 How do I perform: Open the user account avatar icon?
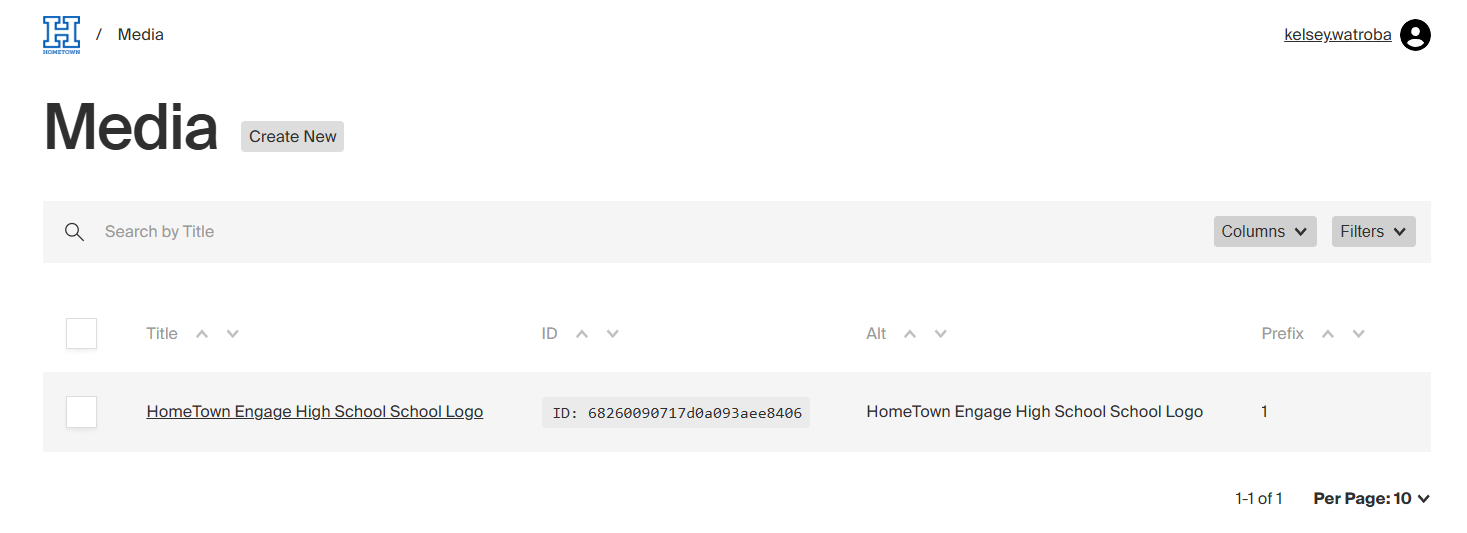coord(1414,35)
